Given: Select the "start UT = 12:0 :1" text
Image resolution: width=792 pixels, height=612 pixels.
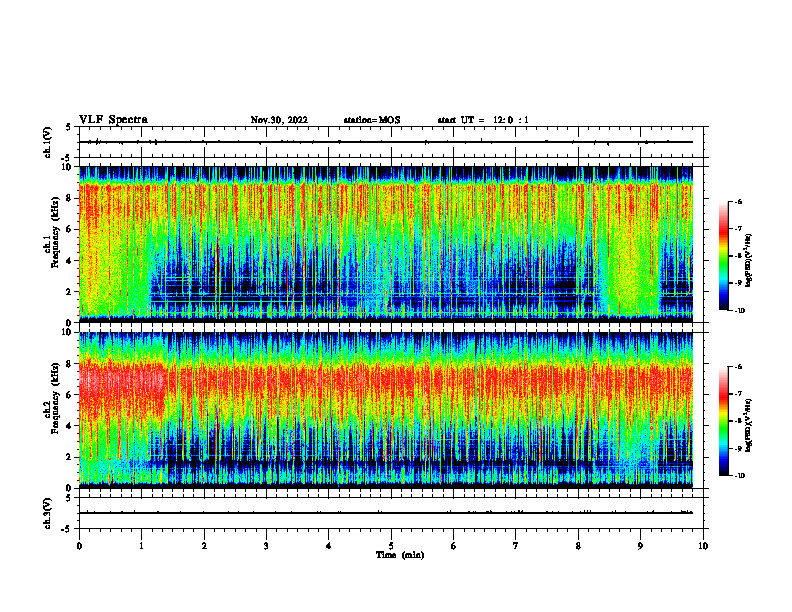Looking at the screenshot, I should click(x=483, y=120).
